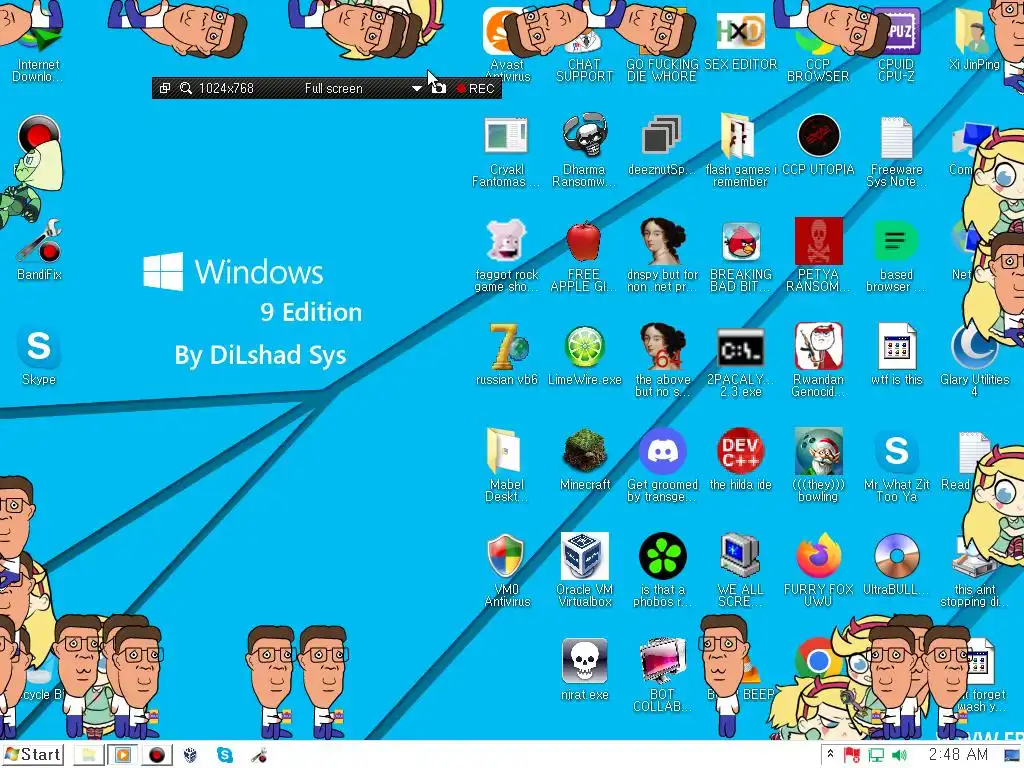
Task: Open the VirtualBox cube taskbar icon
Action: pos(190,755)
